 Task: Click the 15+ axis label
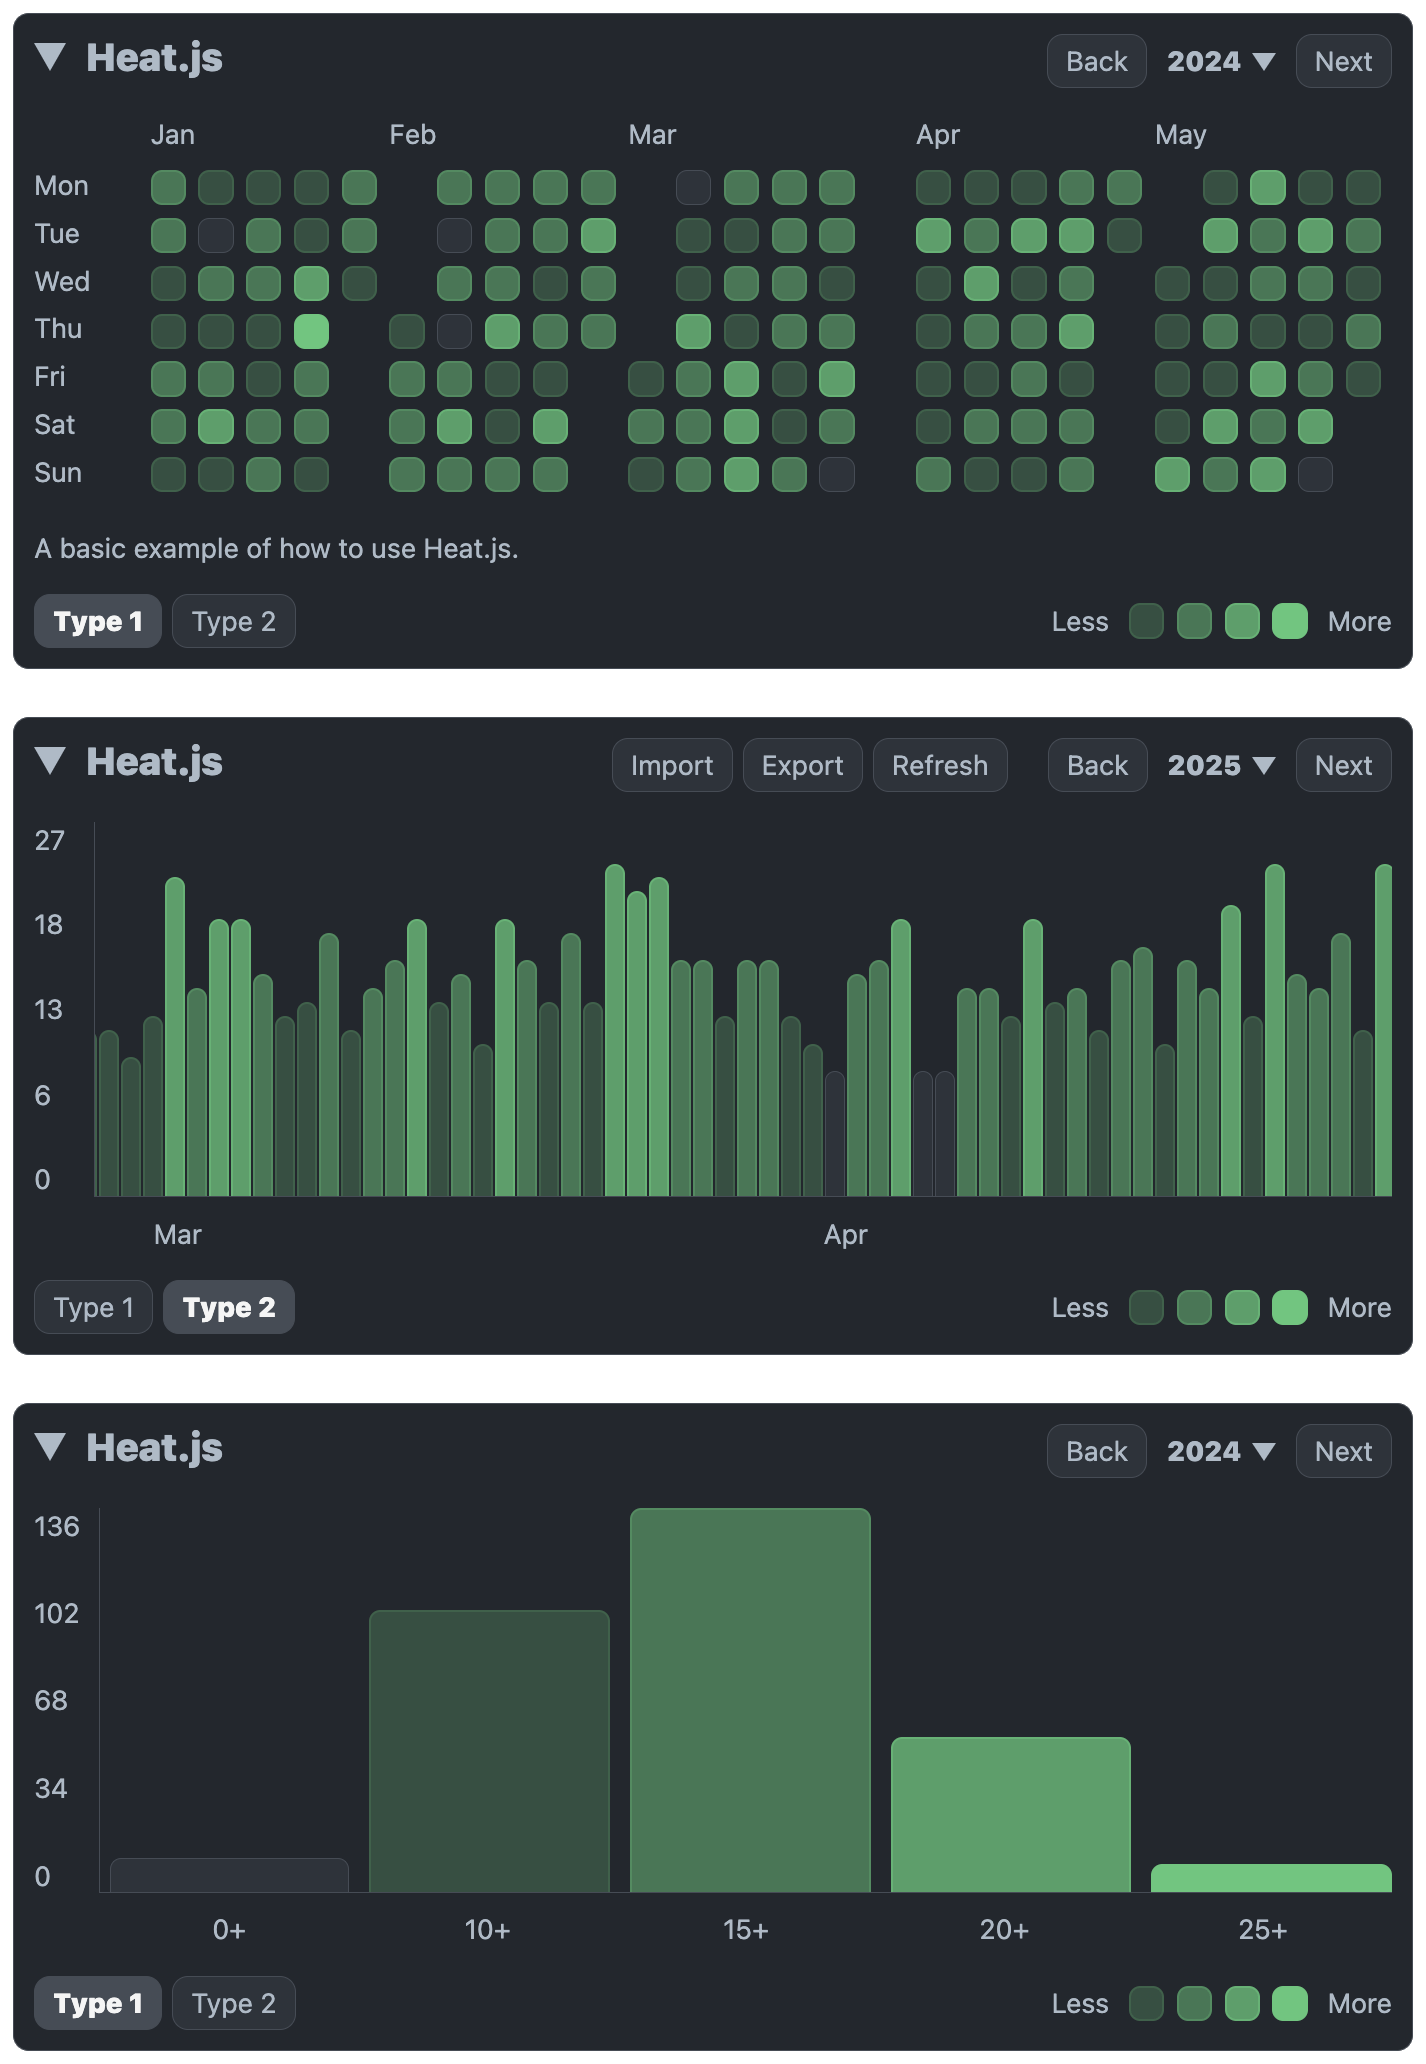[746, 1930]
